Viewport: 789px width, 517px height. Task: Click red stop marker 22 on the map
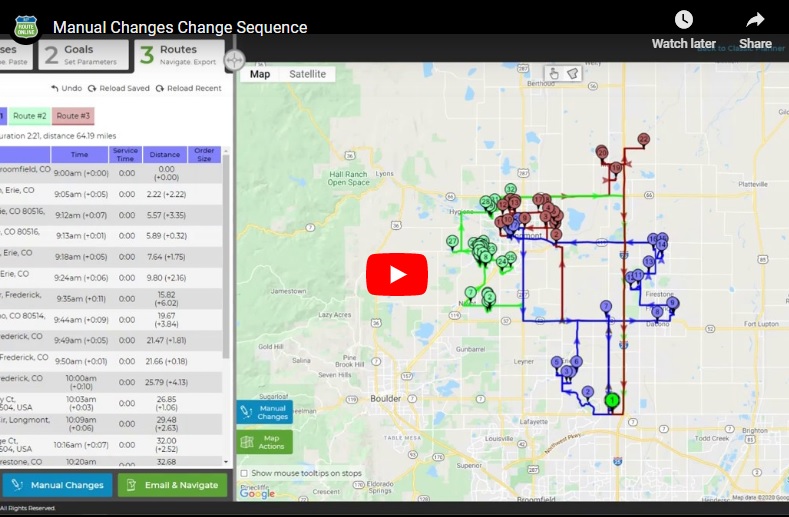coord(643,139)
